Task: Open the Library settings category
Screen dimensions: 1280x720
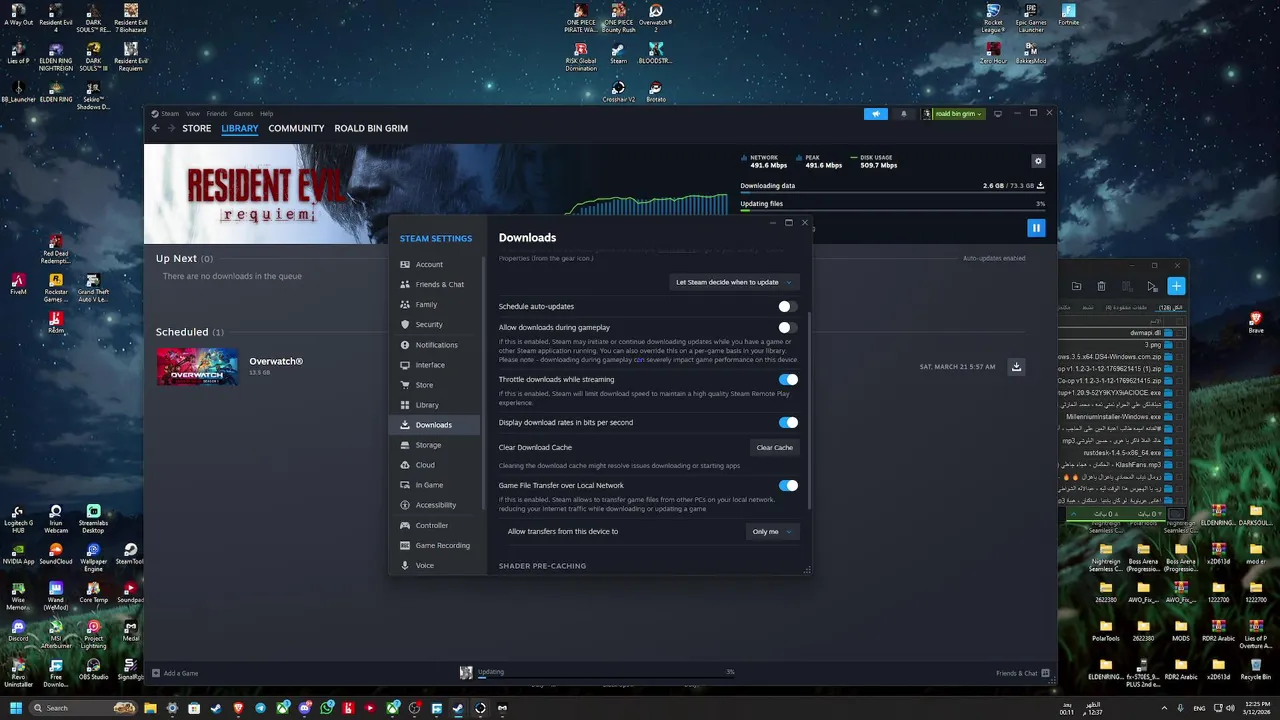Action: tap(434, 405)
